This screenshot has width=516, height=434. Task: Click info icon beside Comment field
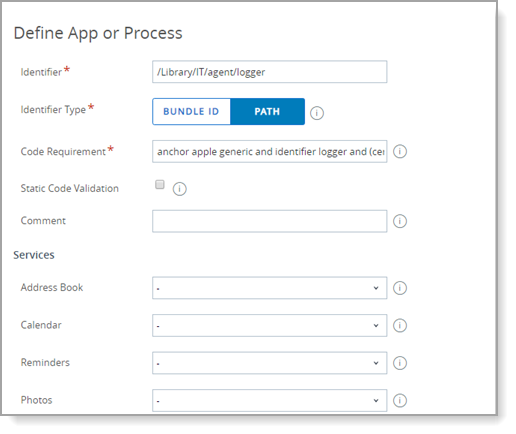[x=400, y=221]
